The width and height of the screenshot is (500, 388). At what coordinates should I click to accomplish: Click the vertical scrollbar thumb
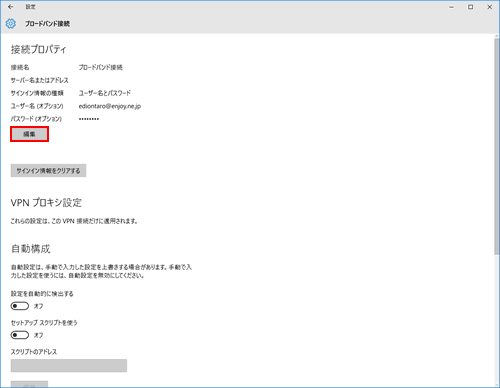coord(497,147)
